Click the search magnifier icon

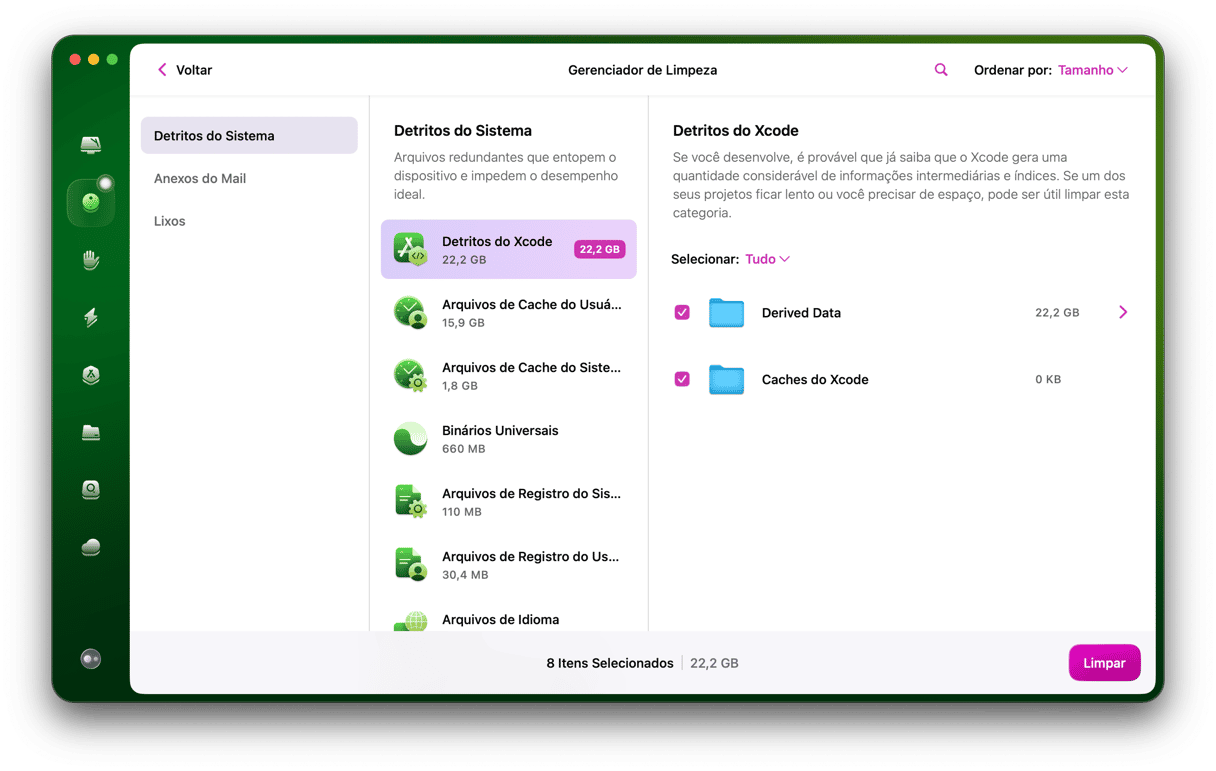pos(941,70)
